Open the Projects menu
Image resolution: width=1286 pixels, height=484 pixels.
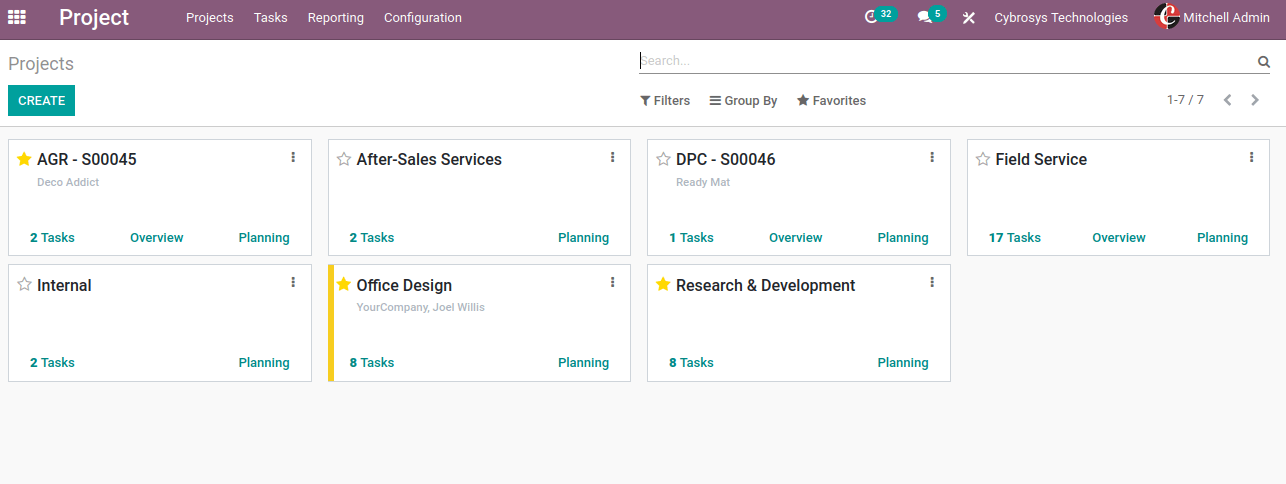coord(210,18)
